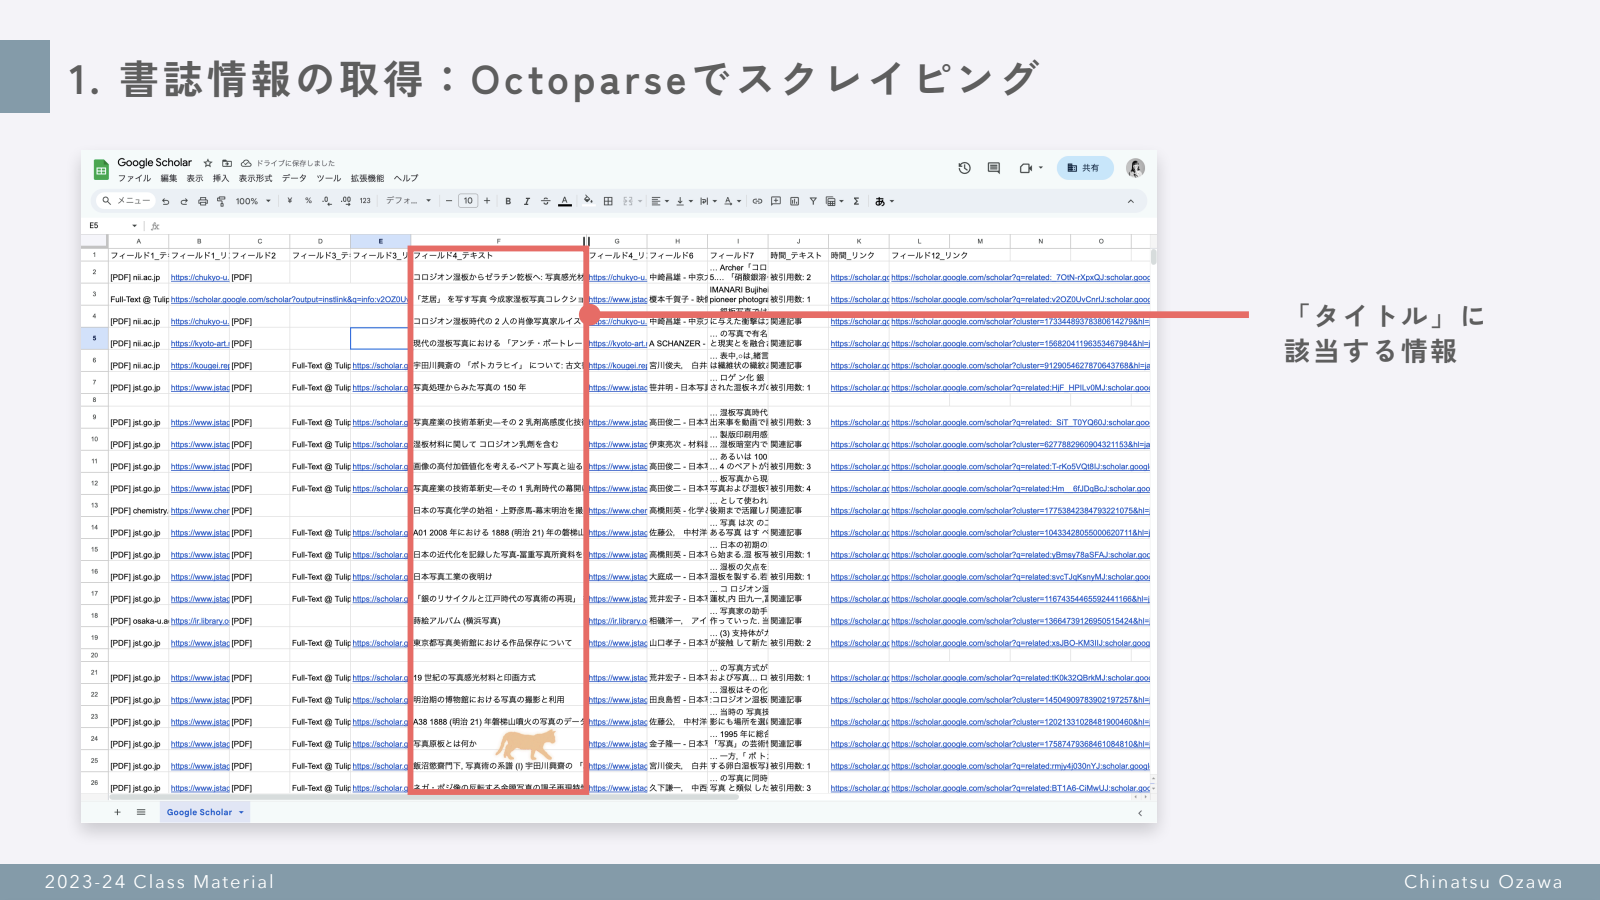Format the cell as yen currency
1600x900 pixels.
(290, 201)
